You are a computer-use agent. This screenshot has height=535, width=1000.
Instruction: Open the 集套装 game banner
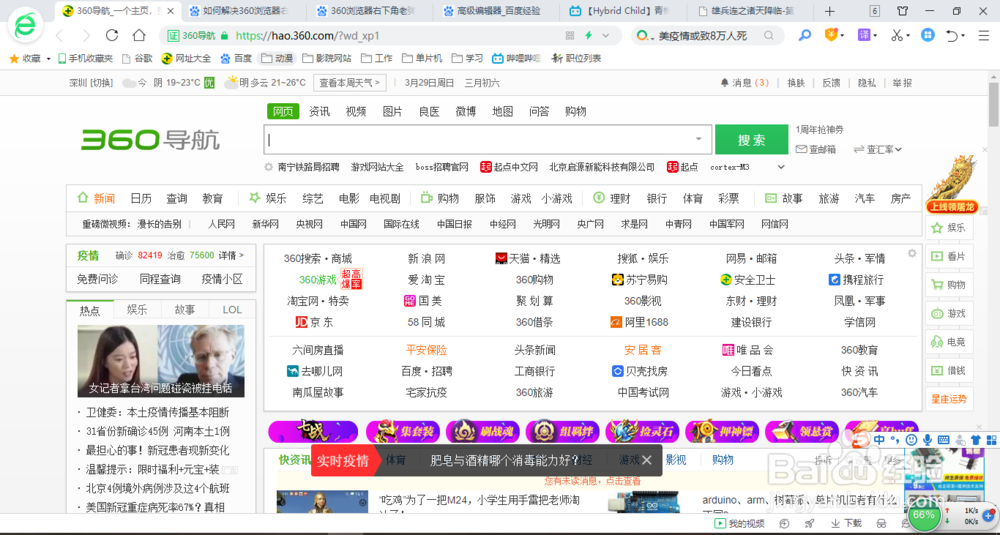402,432
